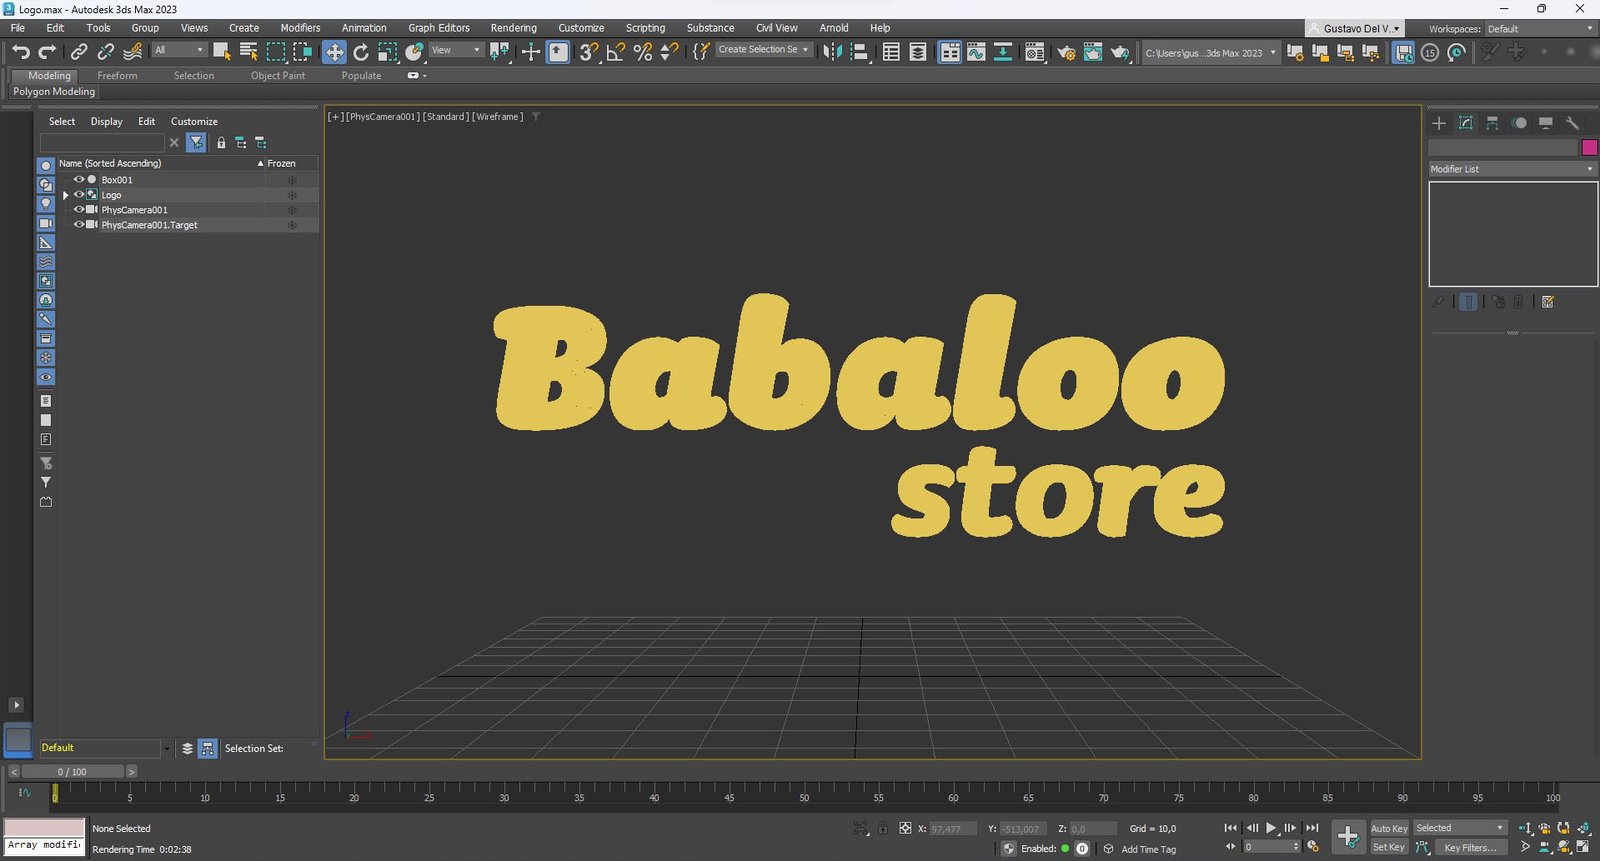1600x861 pixels.
Task: Click the viewport Wireframe shading label
Action: (498, 117)
